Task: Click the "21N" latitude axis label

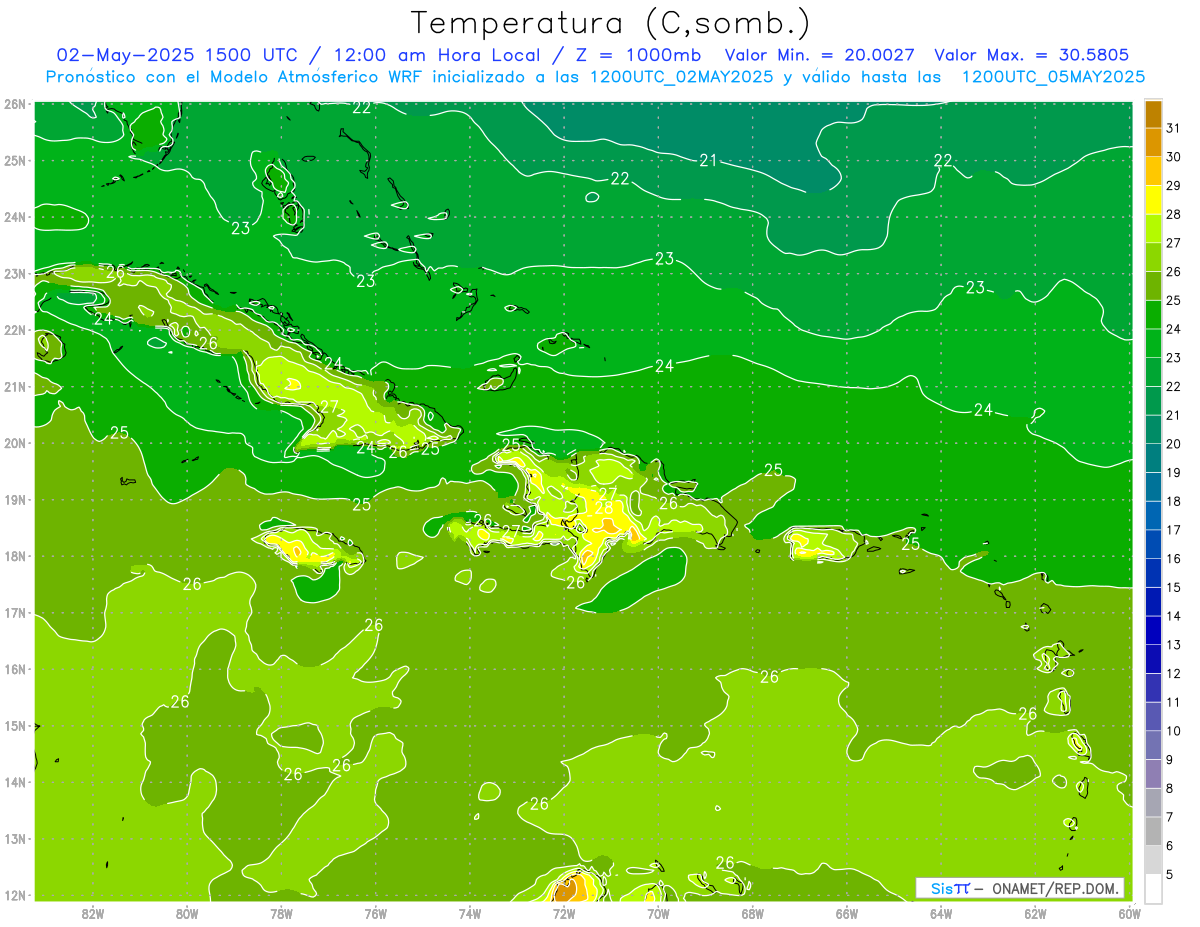Action: click(14, 387)
